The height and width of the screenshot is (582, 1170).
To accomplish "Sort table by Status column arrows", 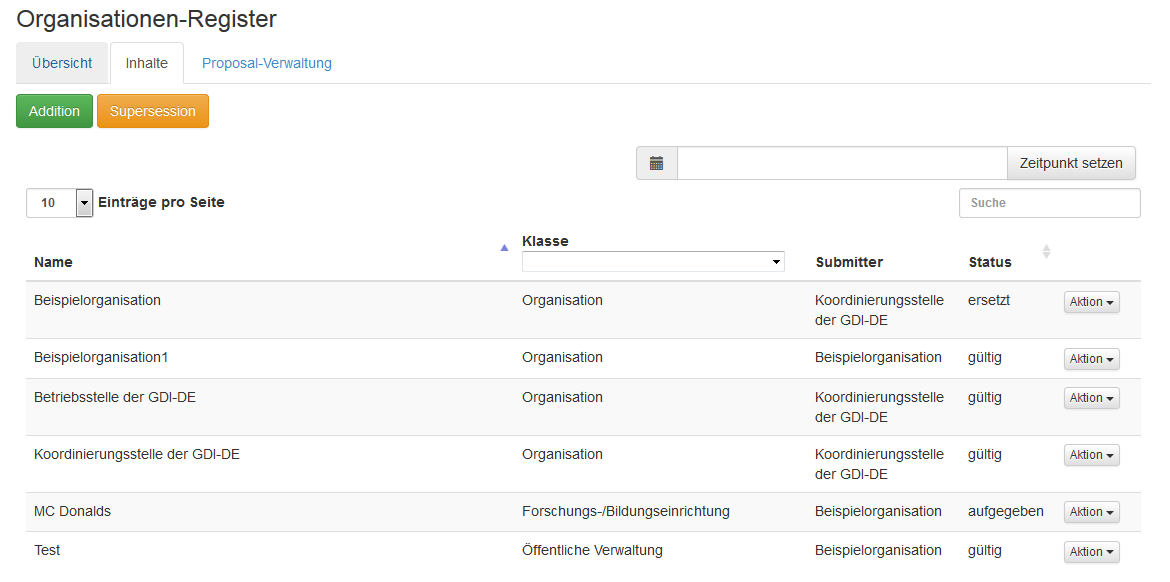I will click(1046, 252).
